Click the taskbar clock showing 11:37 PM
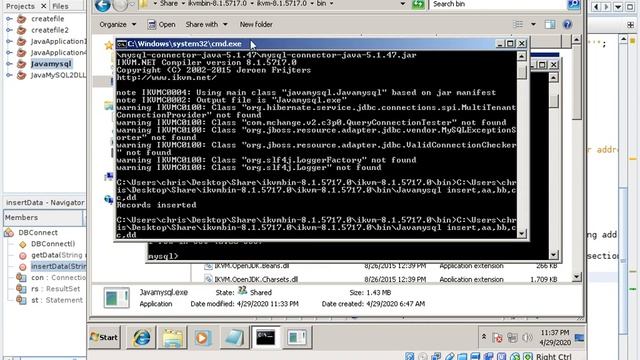640x360 pixels. [x=554, y=338]
